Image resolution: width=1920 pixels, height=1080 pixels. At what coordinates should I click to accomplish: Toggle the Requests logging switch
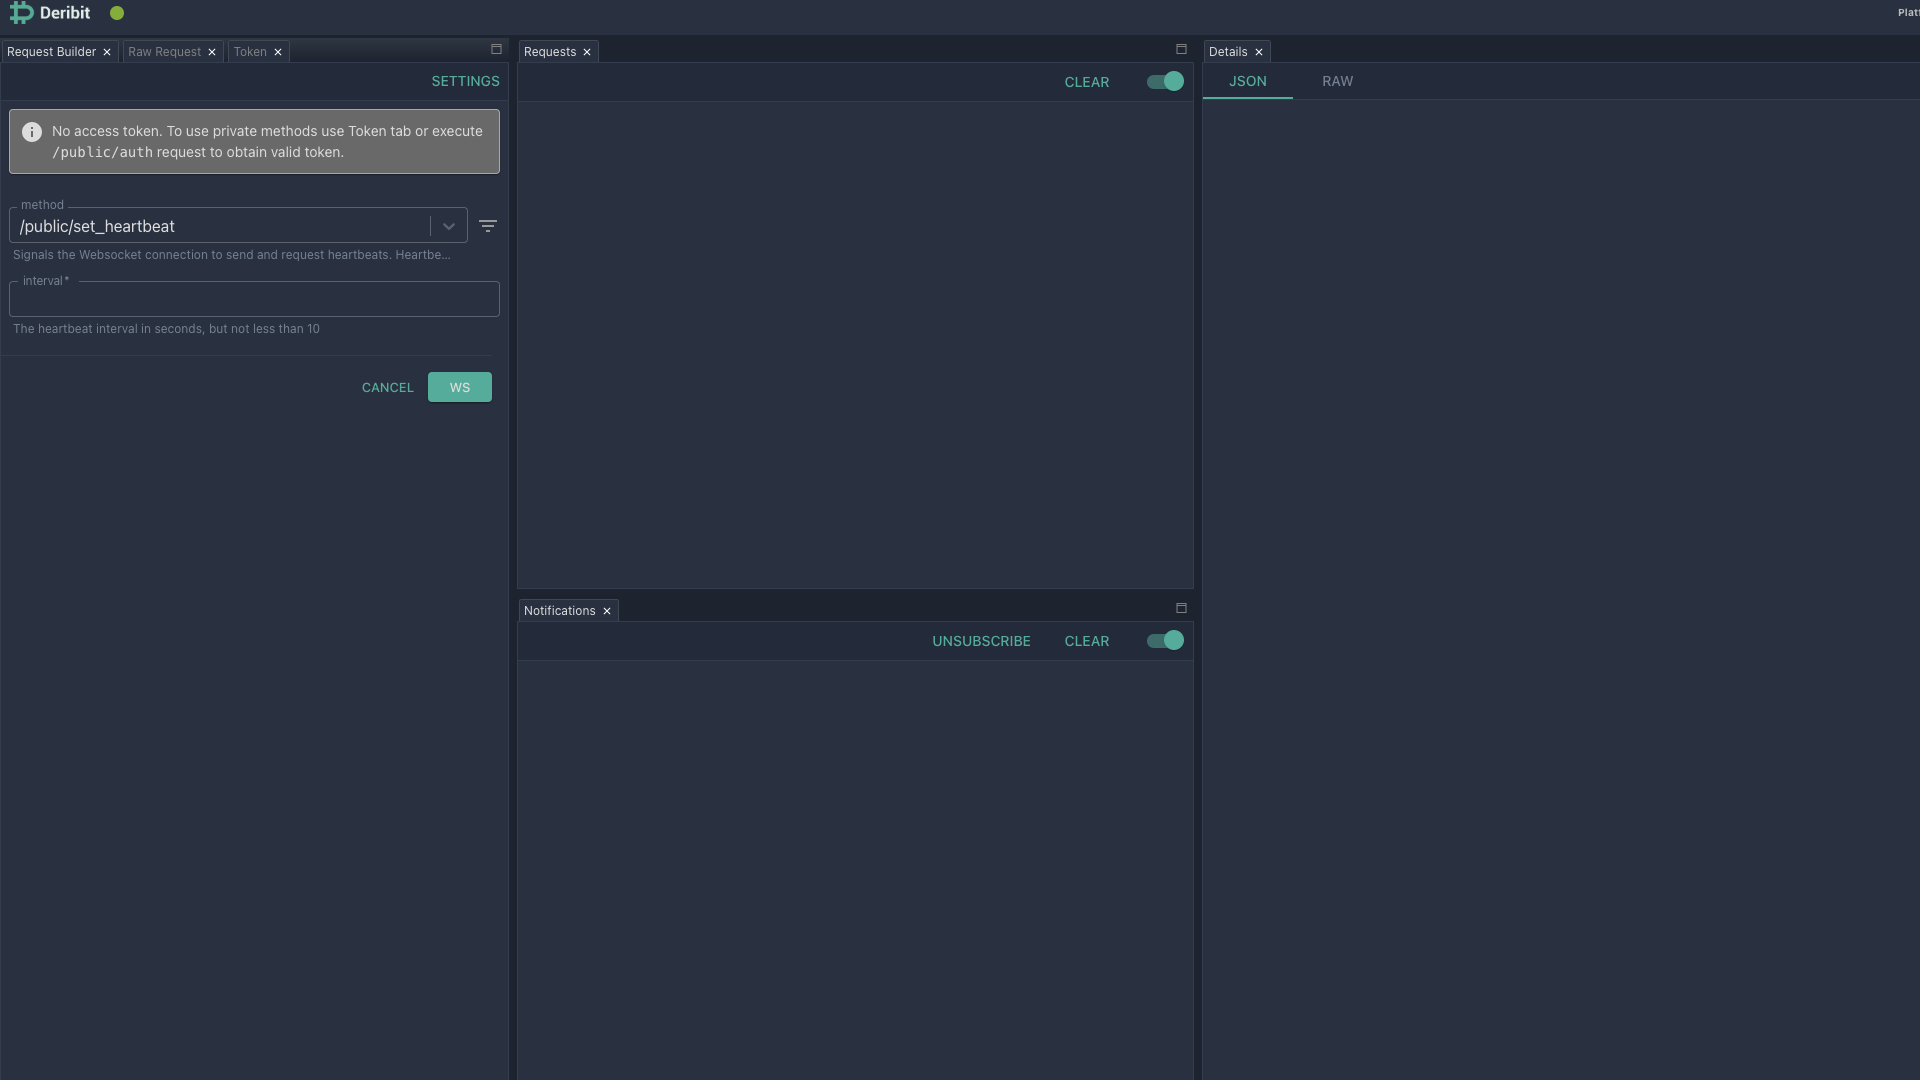pos(1165,82)
